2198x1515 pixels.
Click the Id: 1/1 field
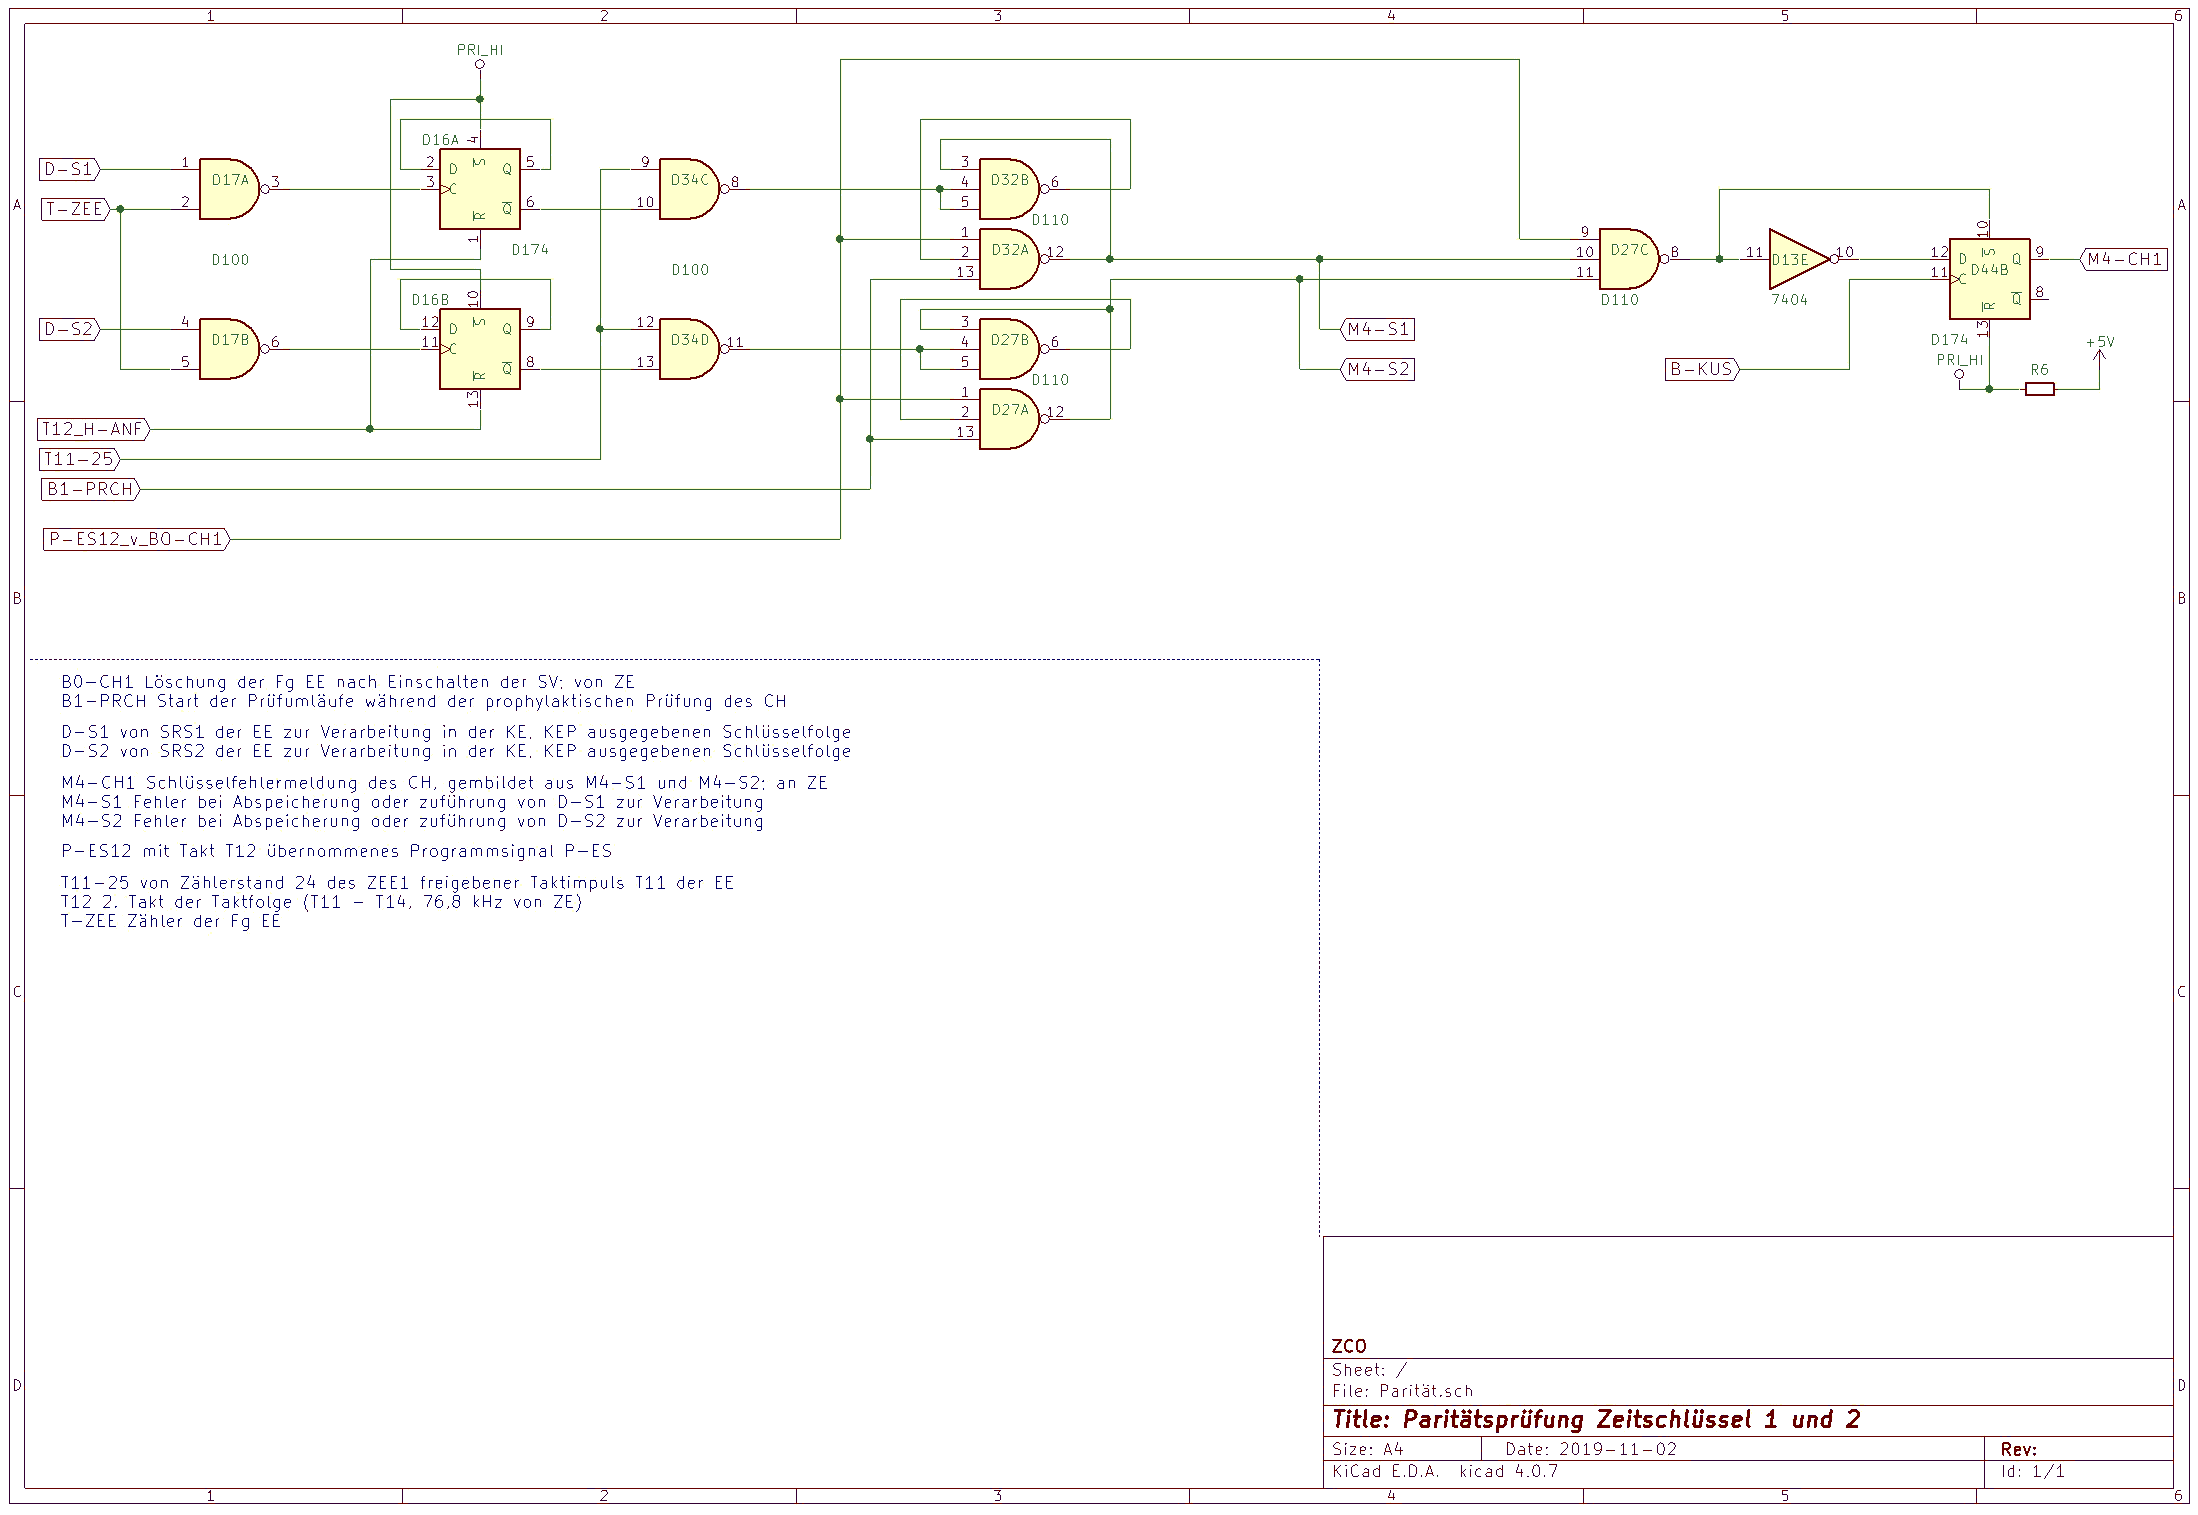coord(2032,1471)
